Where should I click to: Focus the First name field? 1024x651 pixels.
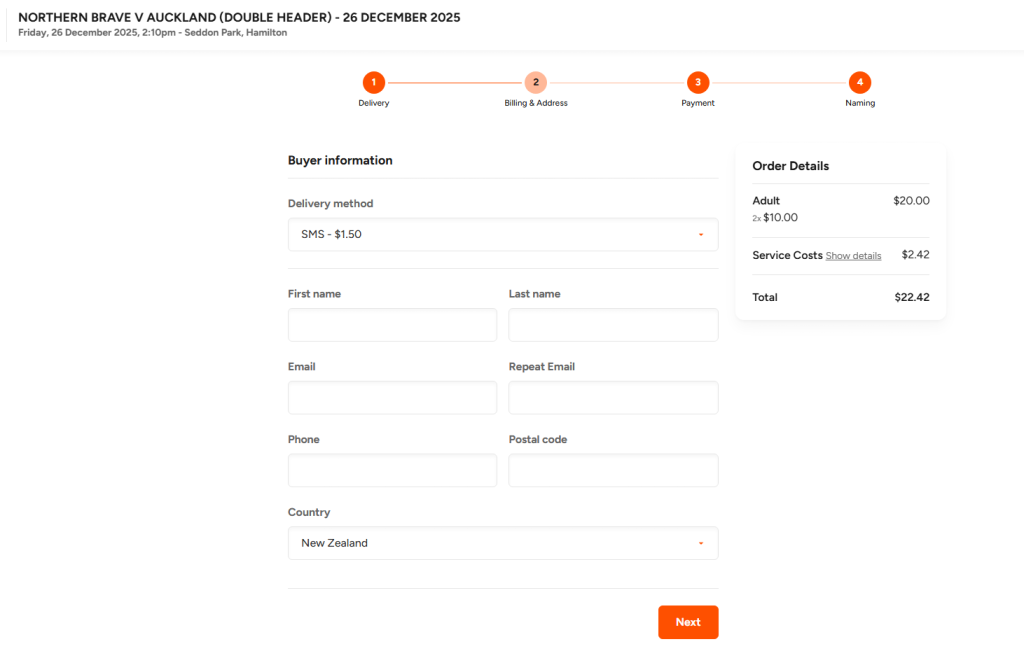click(x=392, y=325)
